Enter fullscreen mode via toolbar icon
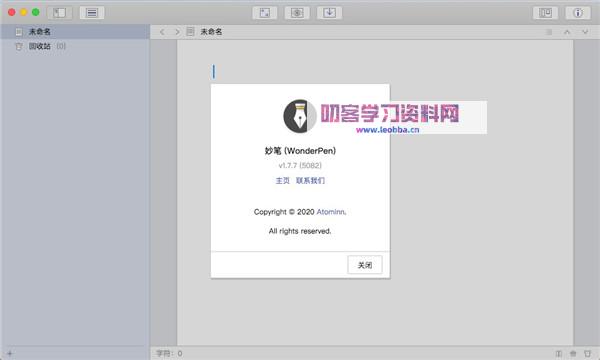 (x=265, y=13)
